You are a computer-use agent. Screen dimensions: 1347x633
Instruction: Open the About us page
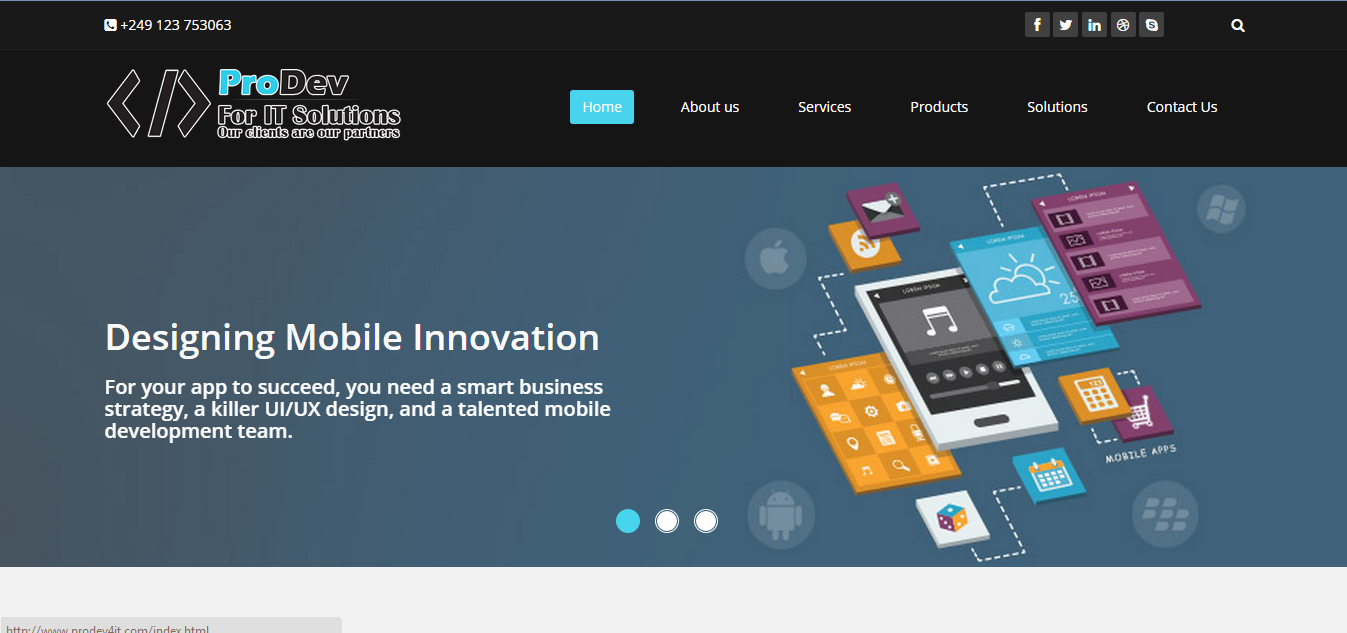[x=710, y=107]
